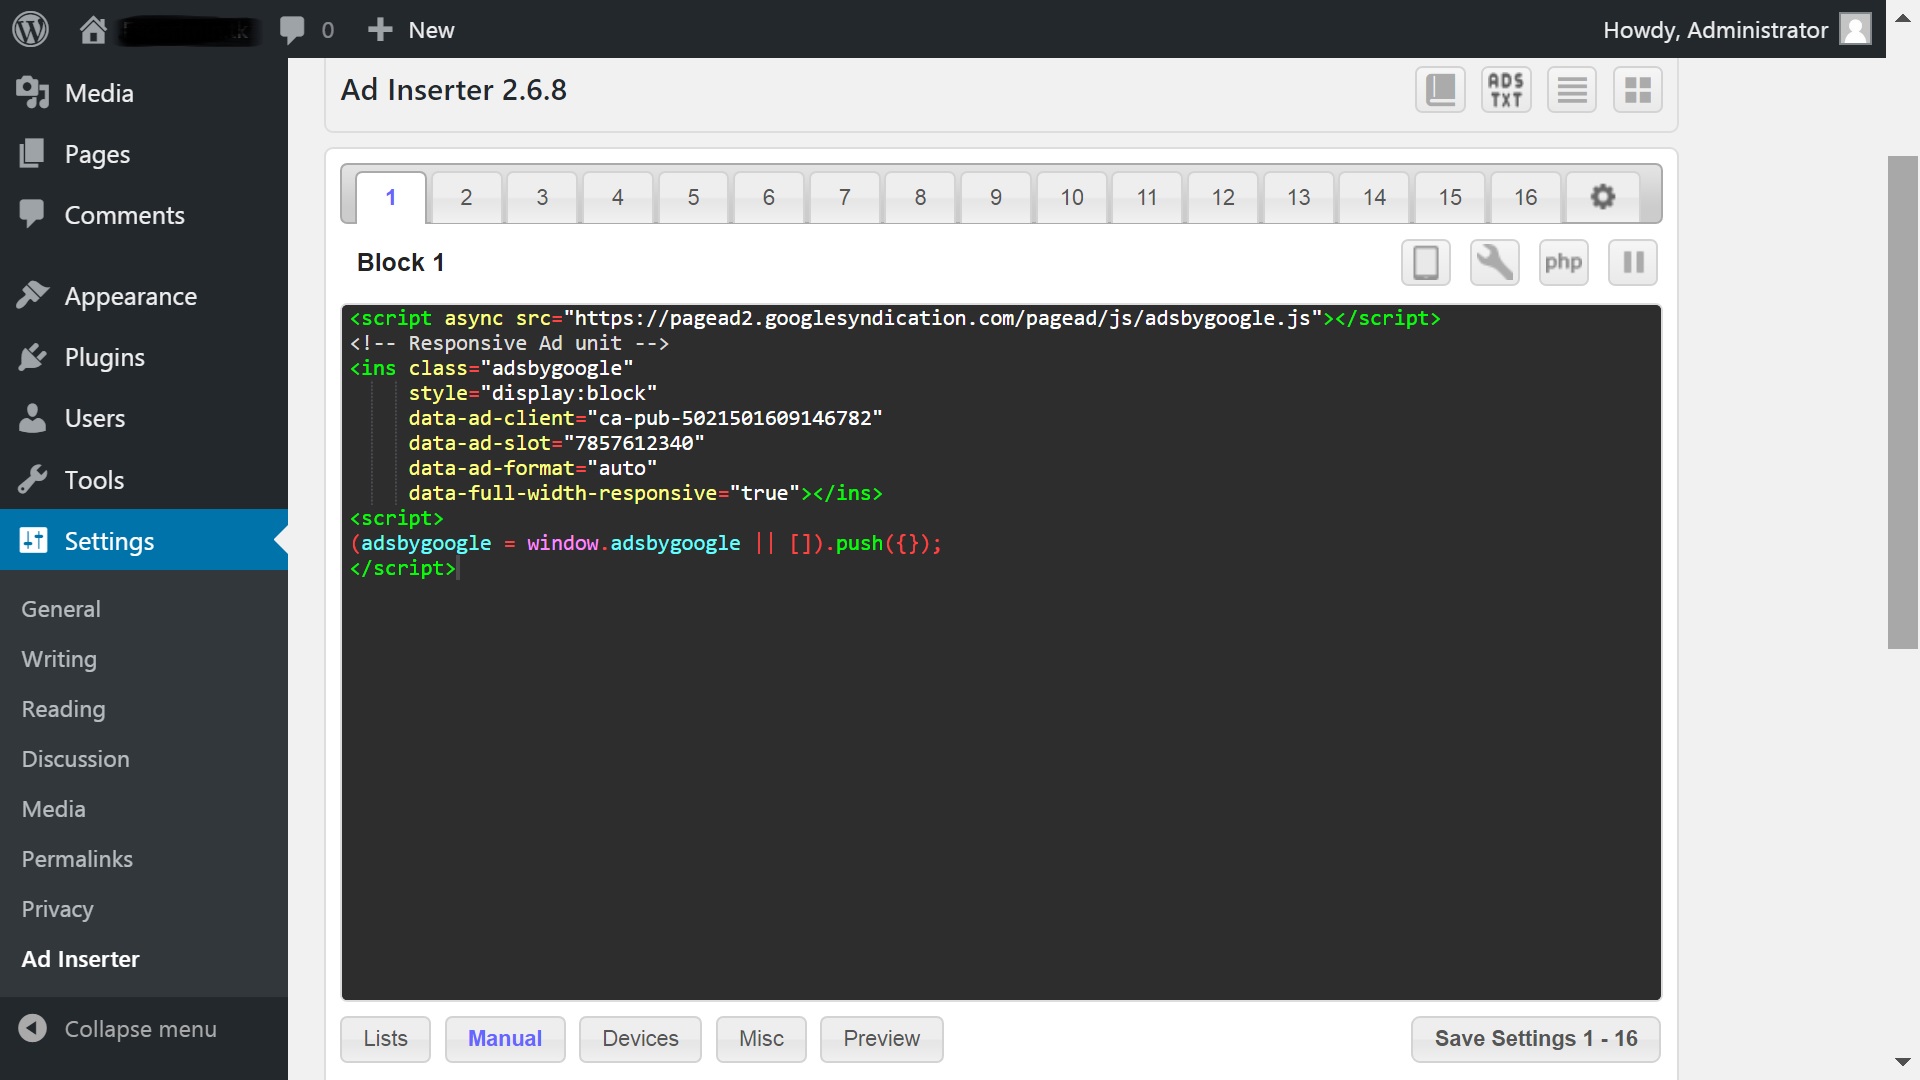Viewport: 1920px width, 1080px height.
Task: Open the ads.txt editor
Action: 1506,90
